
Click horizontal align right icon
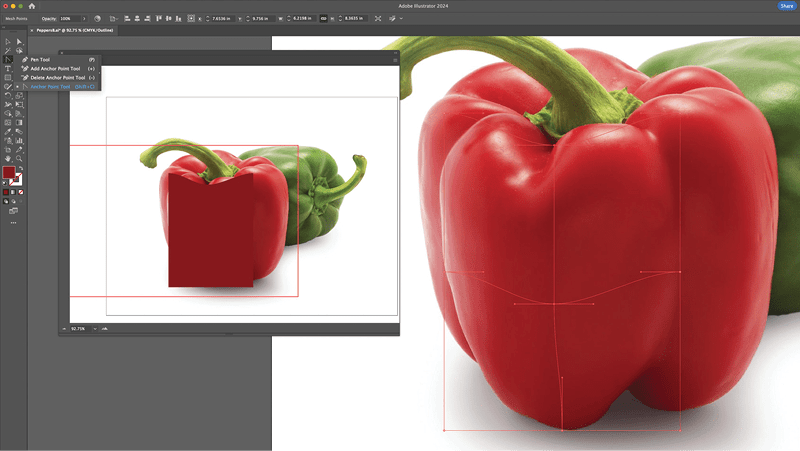(x=147, y=18)
